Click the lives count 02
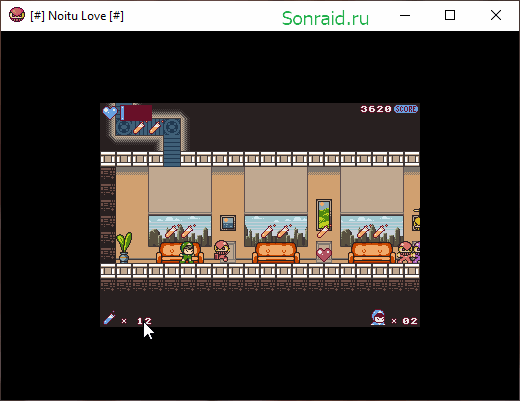 pos(410,321)
